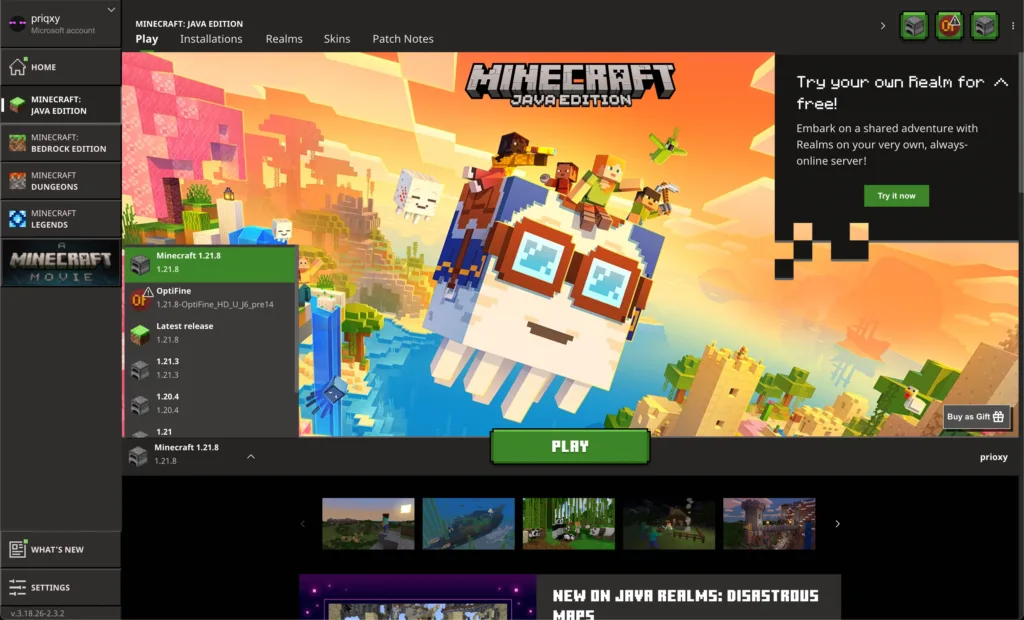Open Minecraft Dungeons from sidebar
1024x620 pixels.
pyautogui.click(x=60, y=181)
